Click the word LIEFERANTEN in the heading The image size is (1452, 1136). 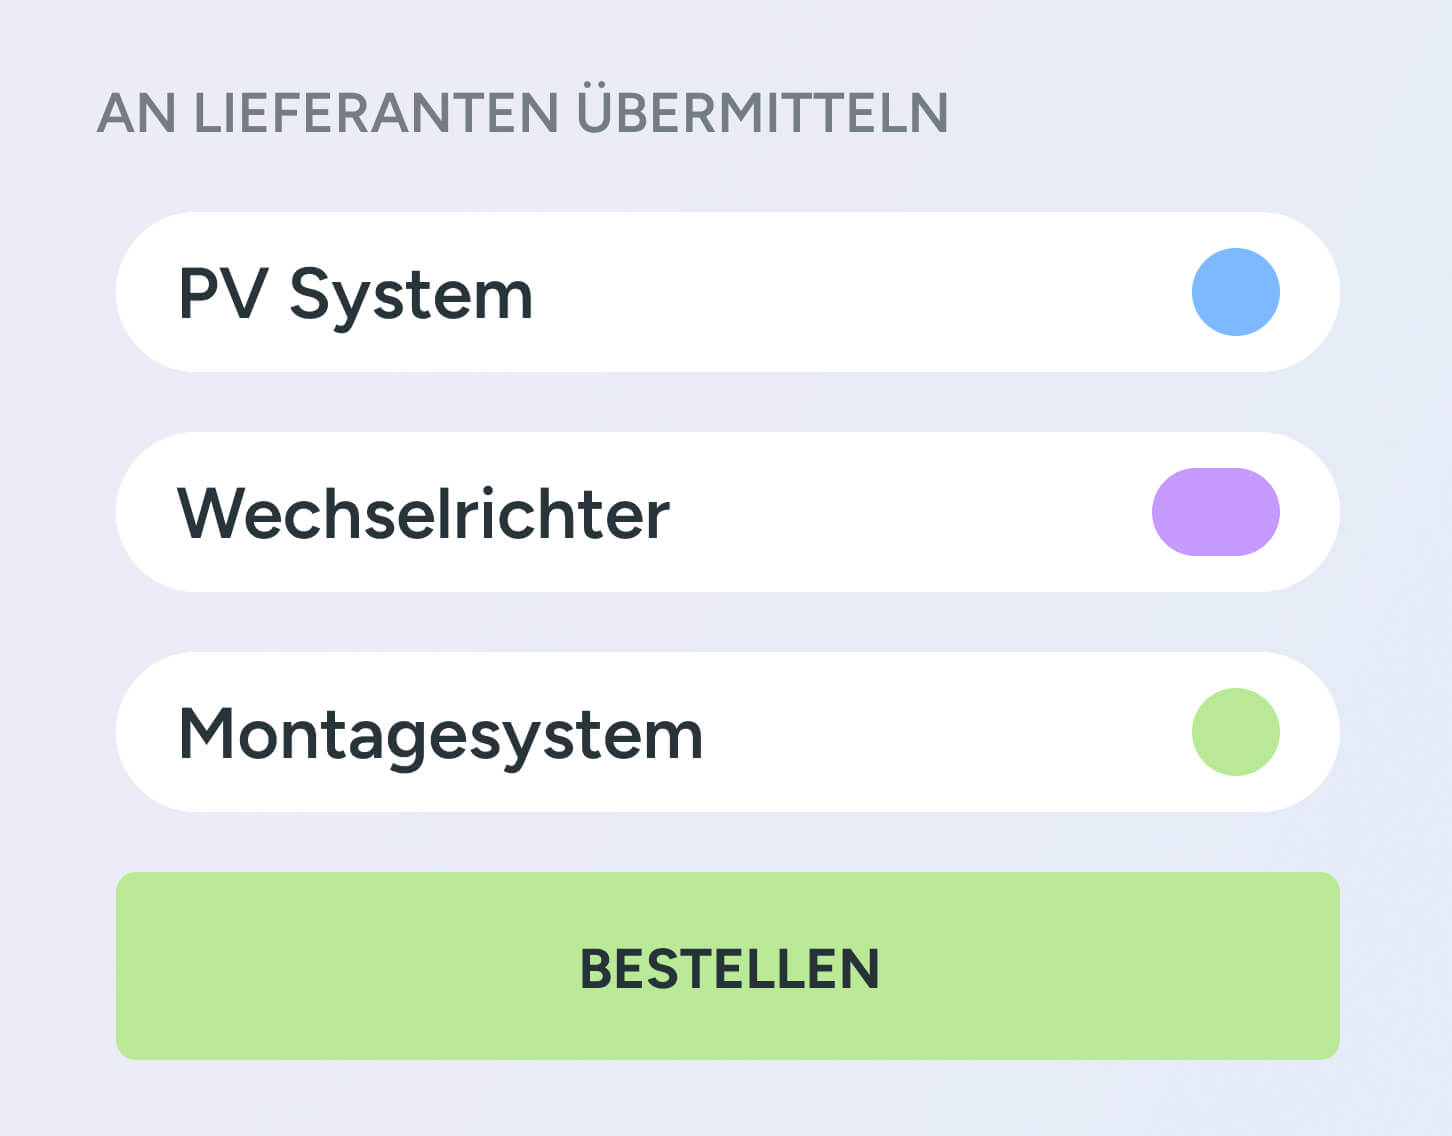pos(375,112)
